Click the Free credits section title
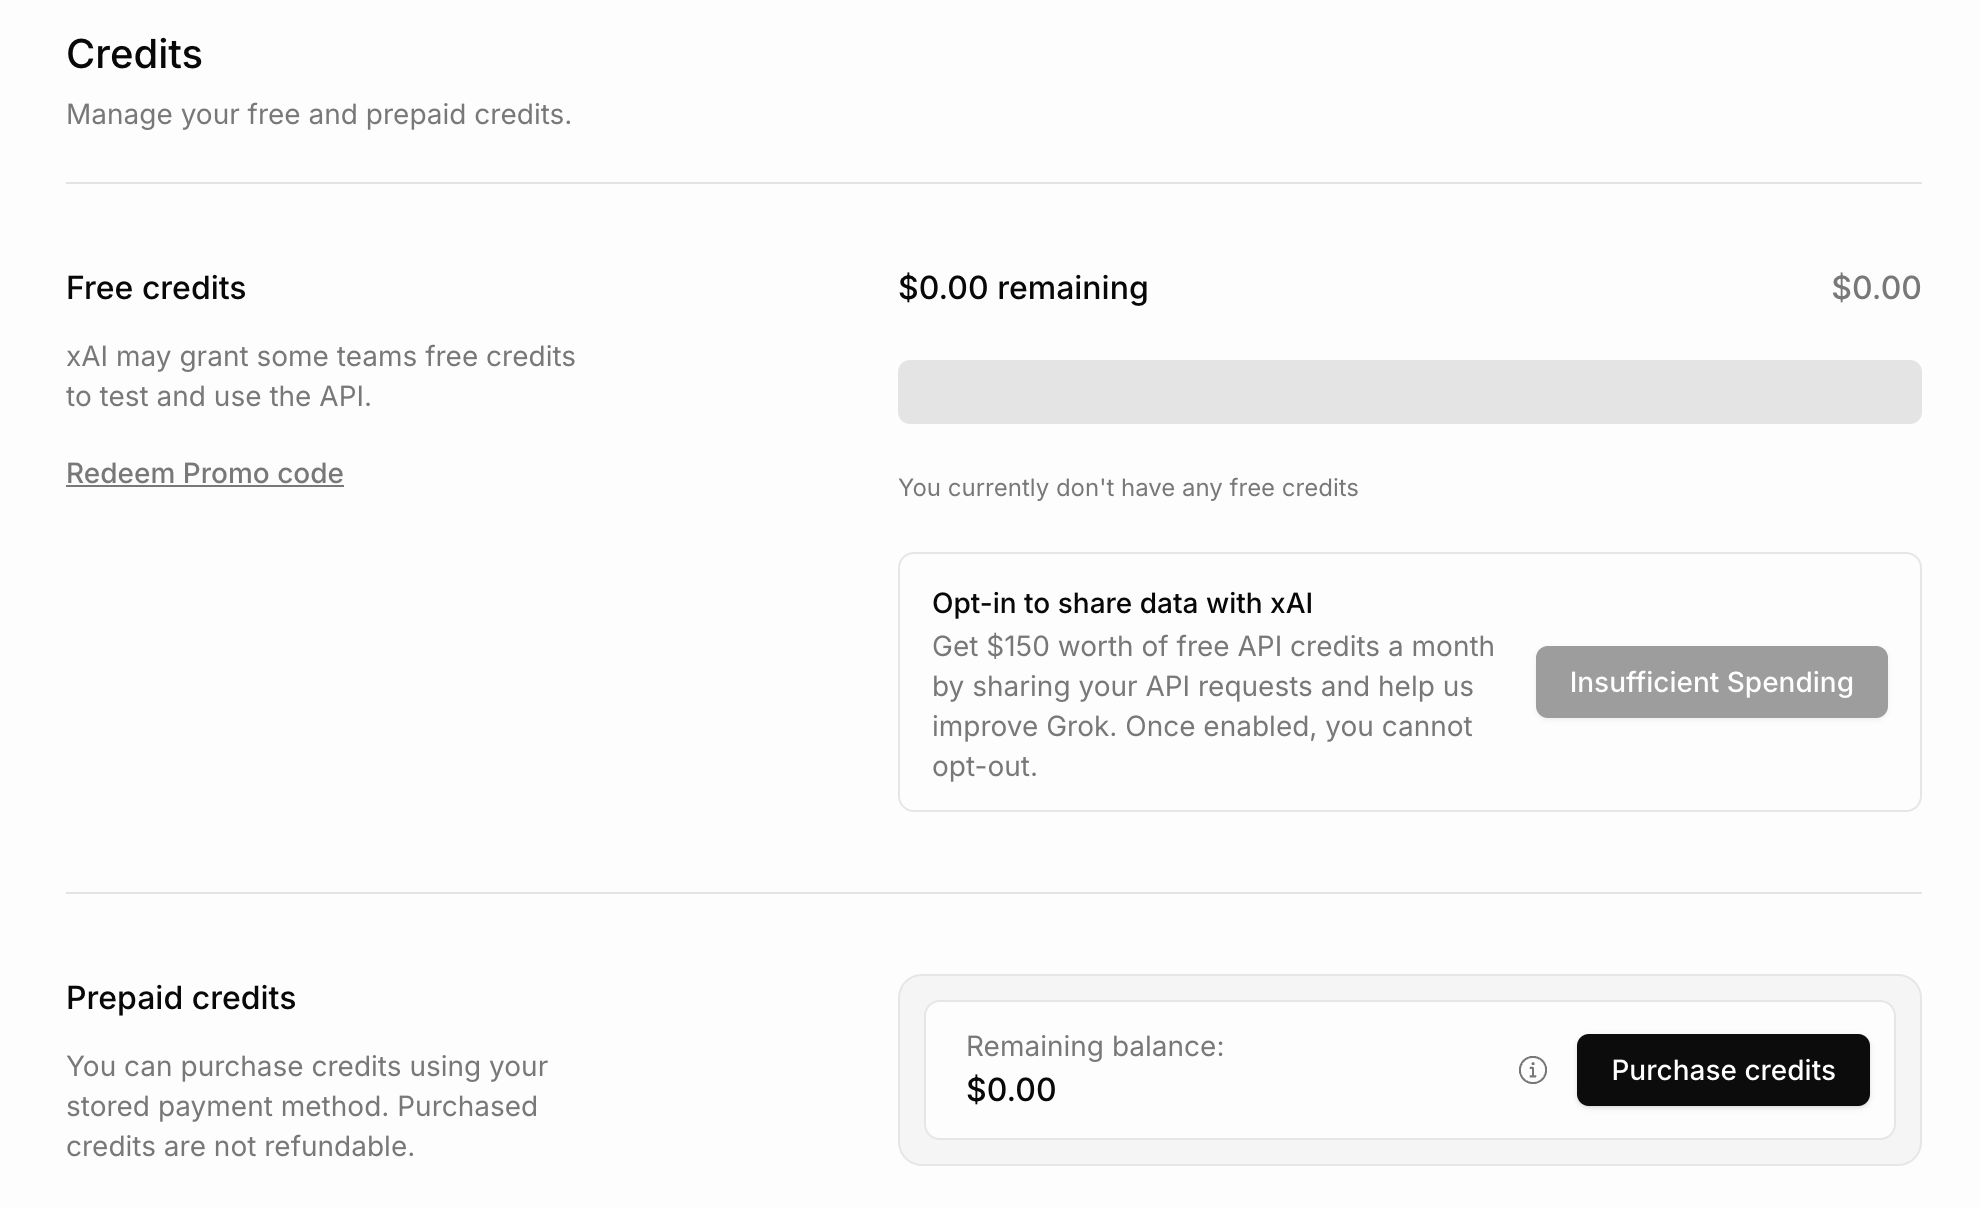 [156, 288]
